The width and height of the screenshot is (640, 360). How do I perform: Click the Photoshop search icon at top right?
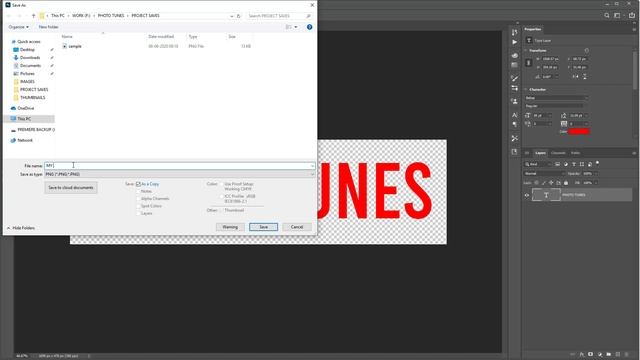(x=607, y=16)
